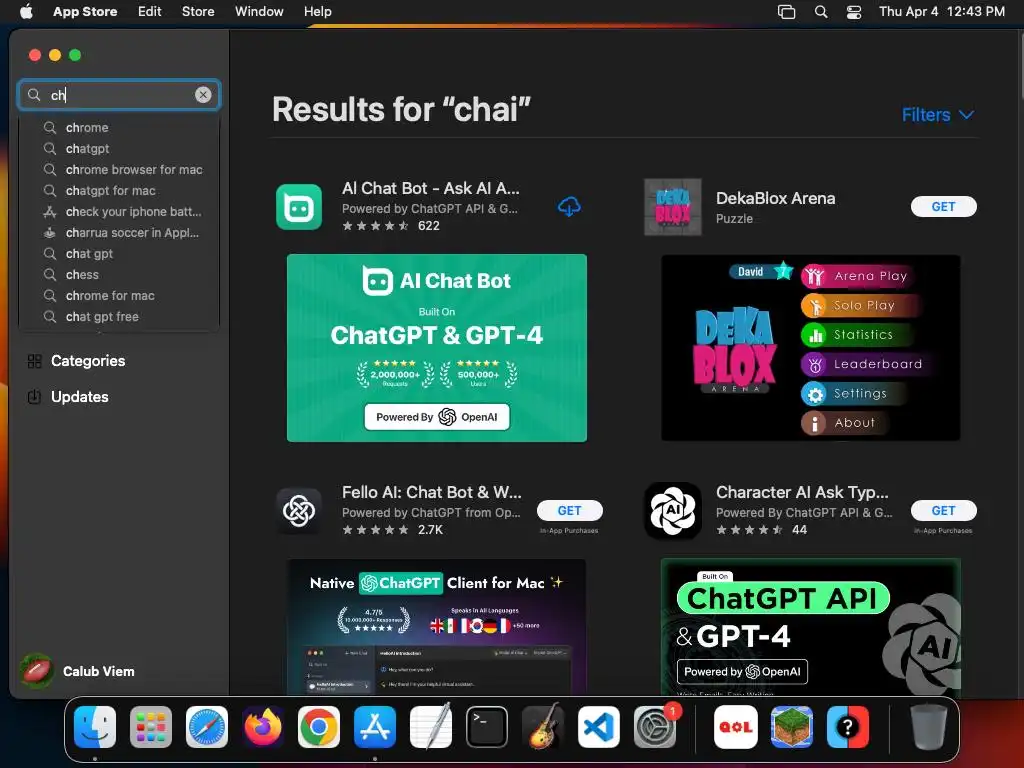
Task: Open the Calub Viem account profile
Action: [78, 671]
